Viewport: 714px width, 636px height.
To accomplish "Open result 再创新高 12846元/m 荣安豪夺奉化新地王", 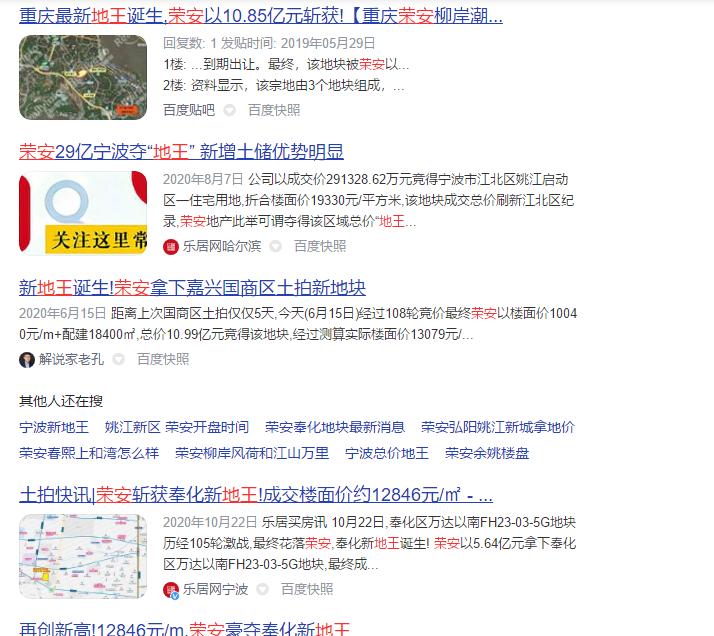I will (x=184, y=629).
